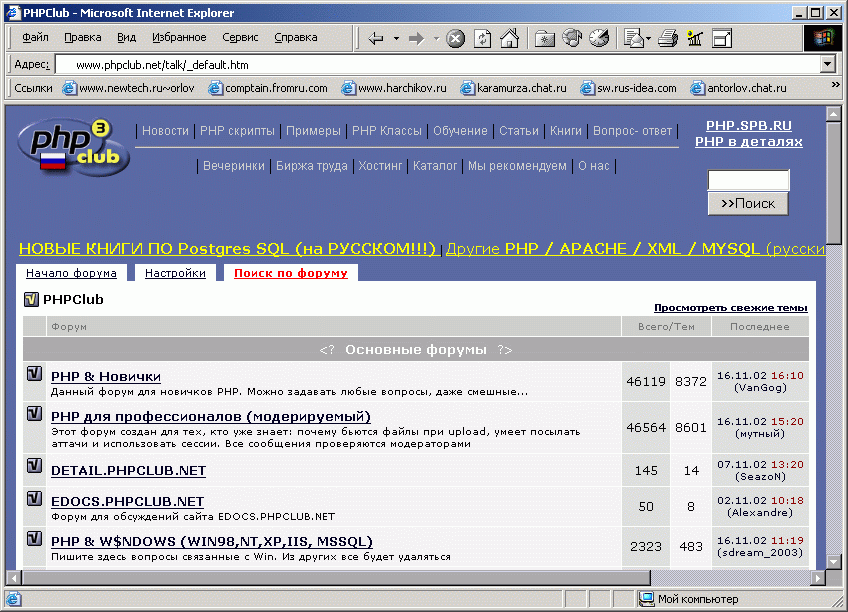Image resolution: width=848 pixels, height=612 pixels.
Task: Open the address bar dropdown list
Action: tap(827, 65)
